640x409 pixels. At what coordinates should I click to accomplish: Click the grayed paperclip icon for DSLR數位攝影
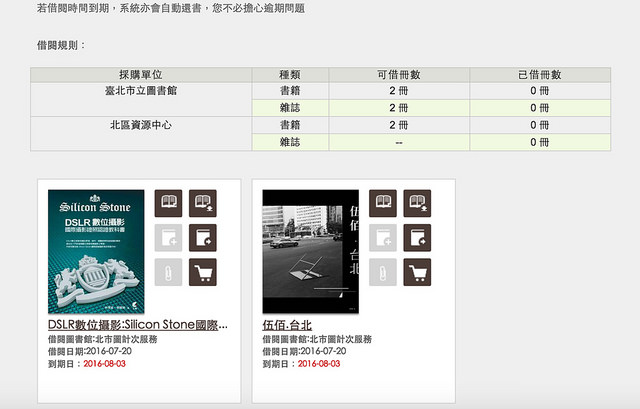click(x=169, y=272)
